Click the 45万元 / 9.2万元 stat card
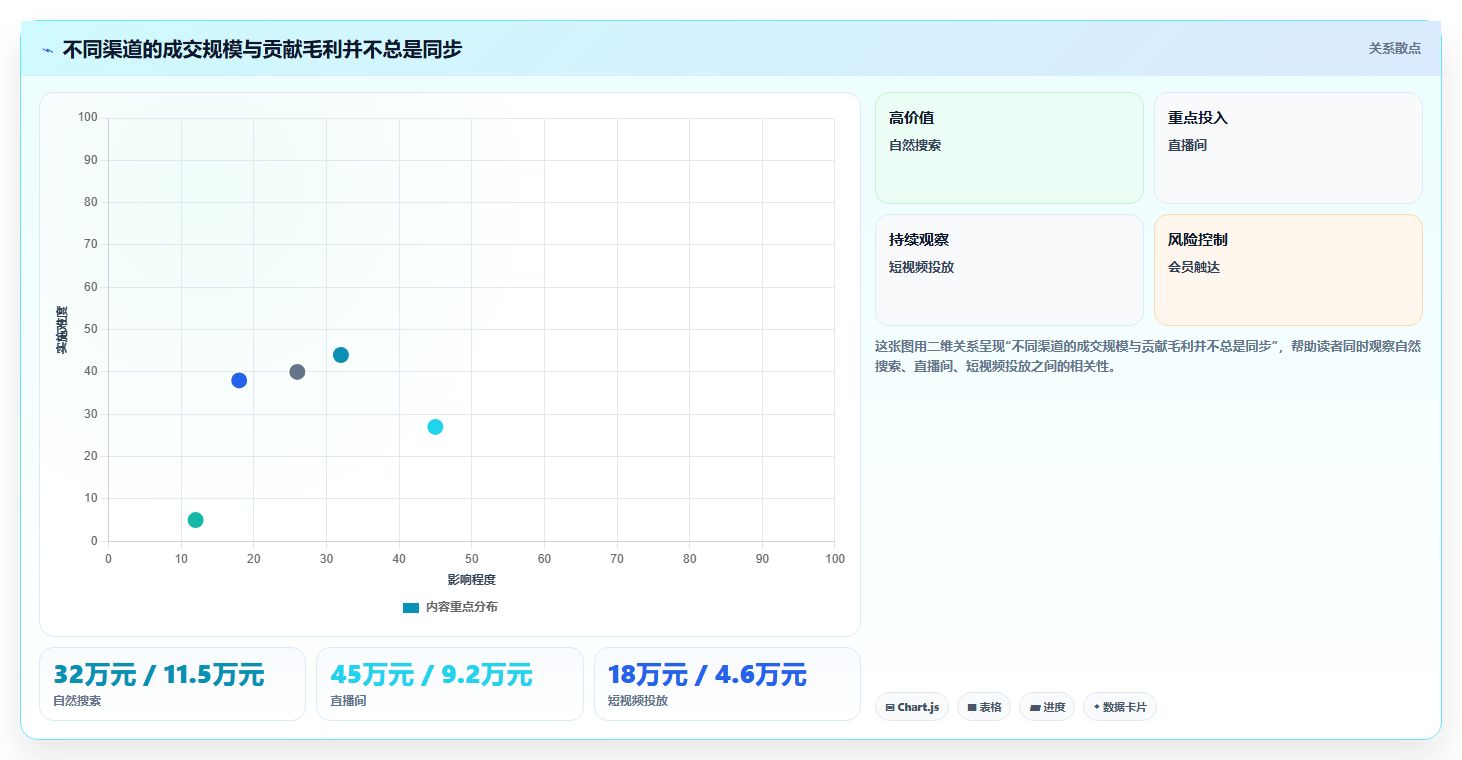This screenshot has width=1462, height=760. (450, 684)
